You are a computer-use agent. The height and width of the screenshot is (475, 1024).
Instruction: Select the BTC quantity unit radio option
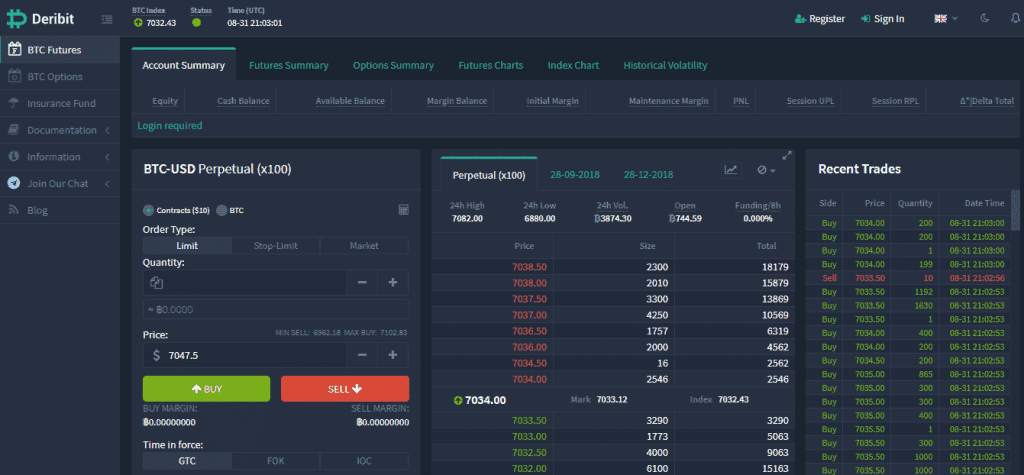[x=222, y=210]
